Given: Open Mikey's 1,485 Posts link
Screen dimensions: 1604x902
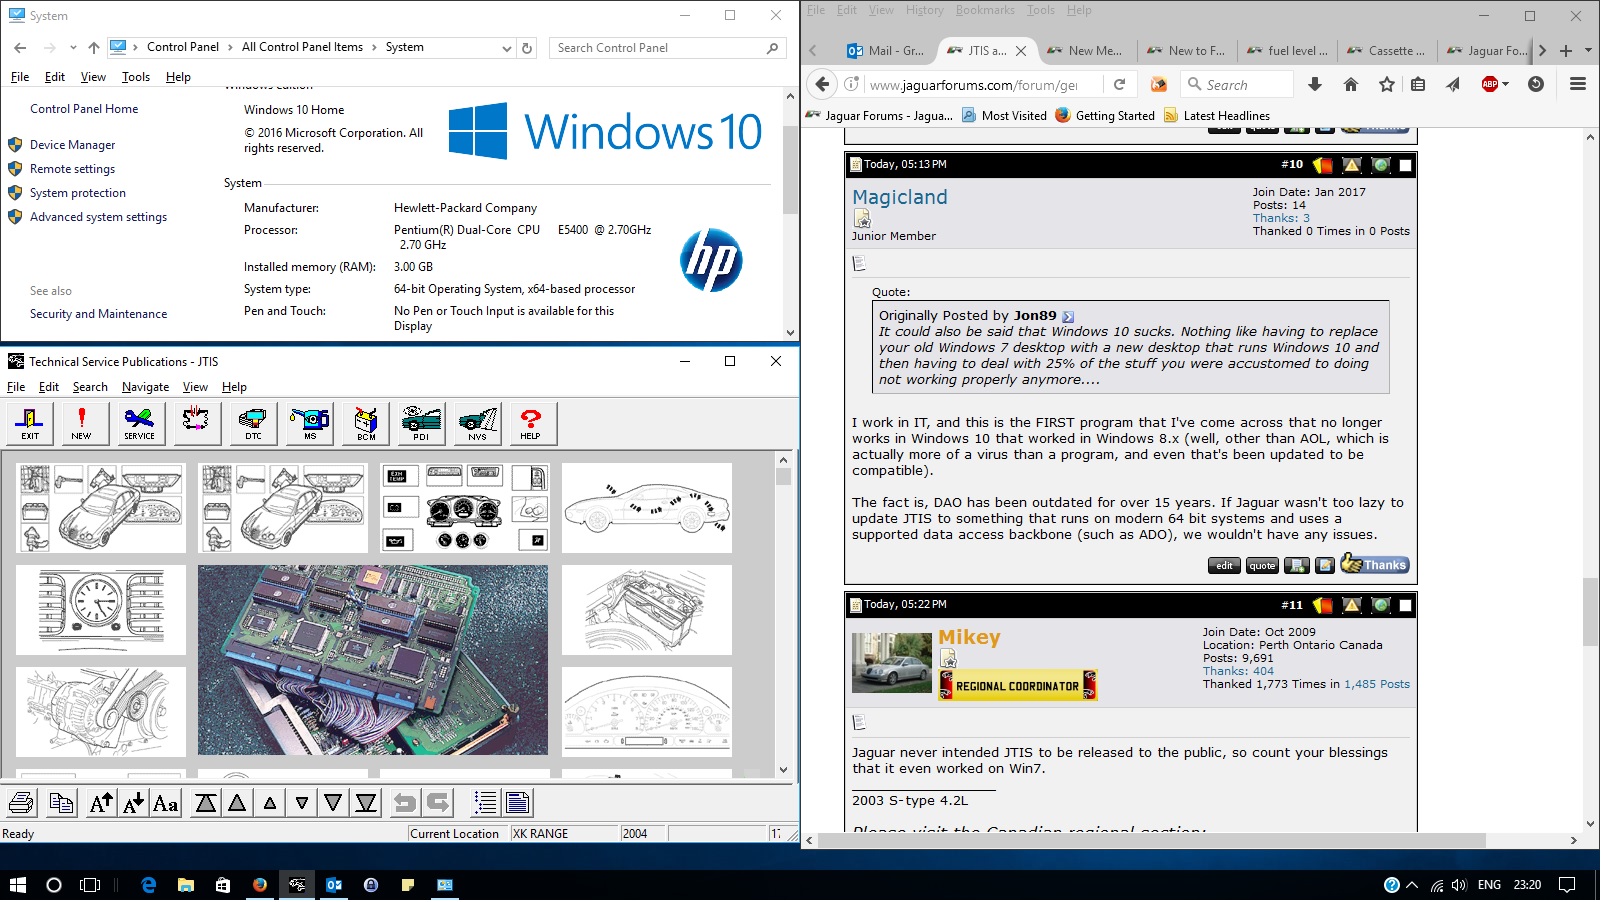Looking at the screenshot, I should click(x=1377, y=684).
